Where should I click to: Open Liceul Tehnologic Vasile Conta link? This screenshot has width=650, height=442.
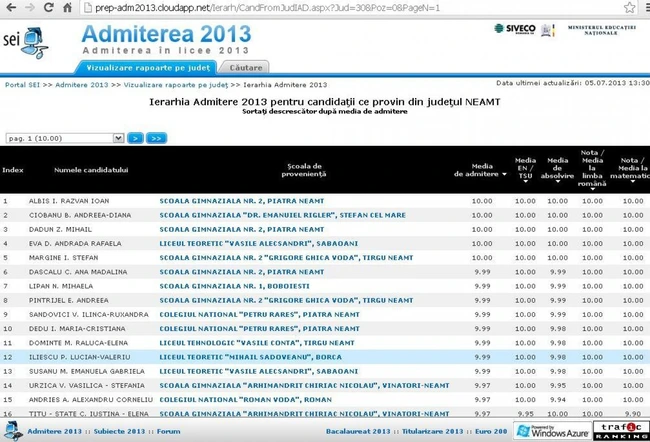(257, 343)
